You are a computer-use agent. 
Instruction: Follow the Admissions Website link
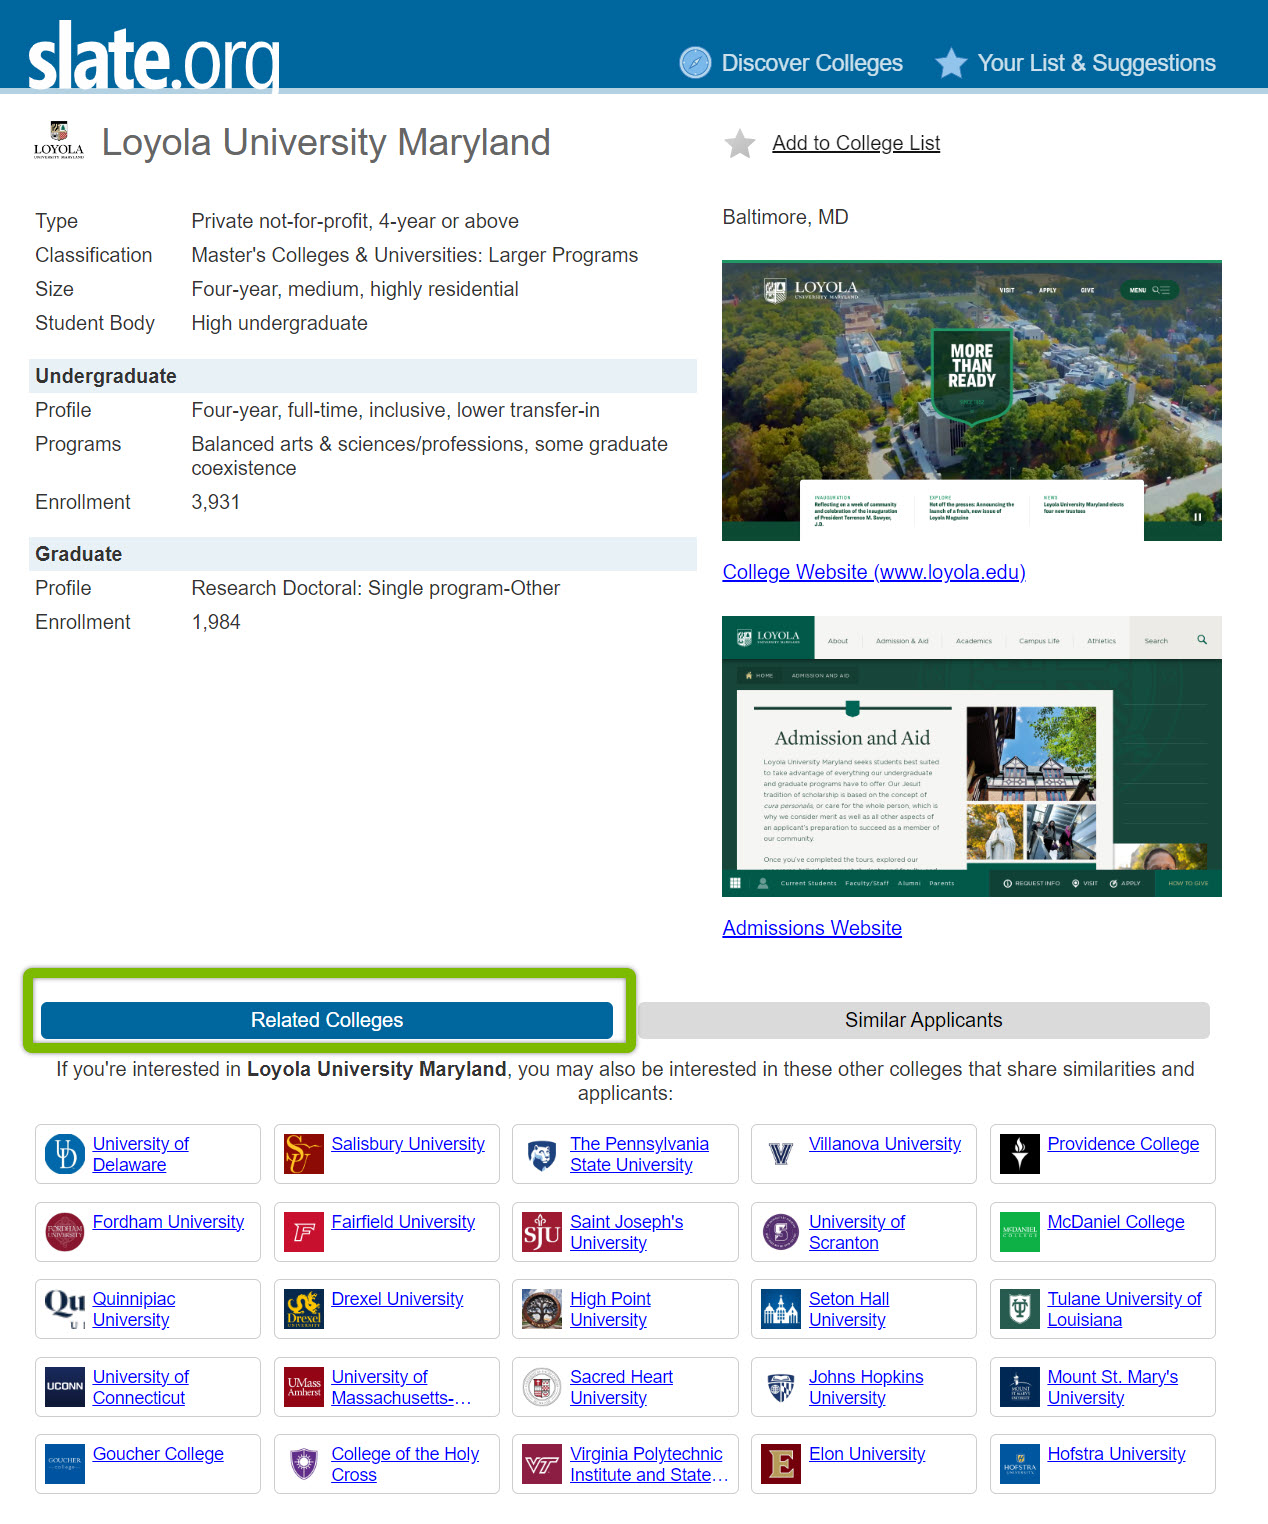tap(812, 928)
